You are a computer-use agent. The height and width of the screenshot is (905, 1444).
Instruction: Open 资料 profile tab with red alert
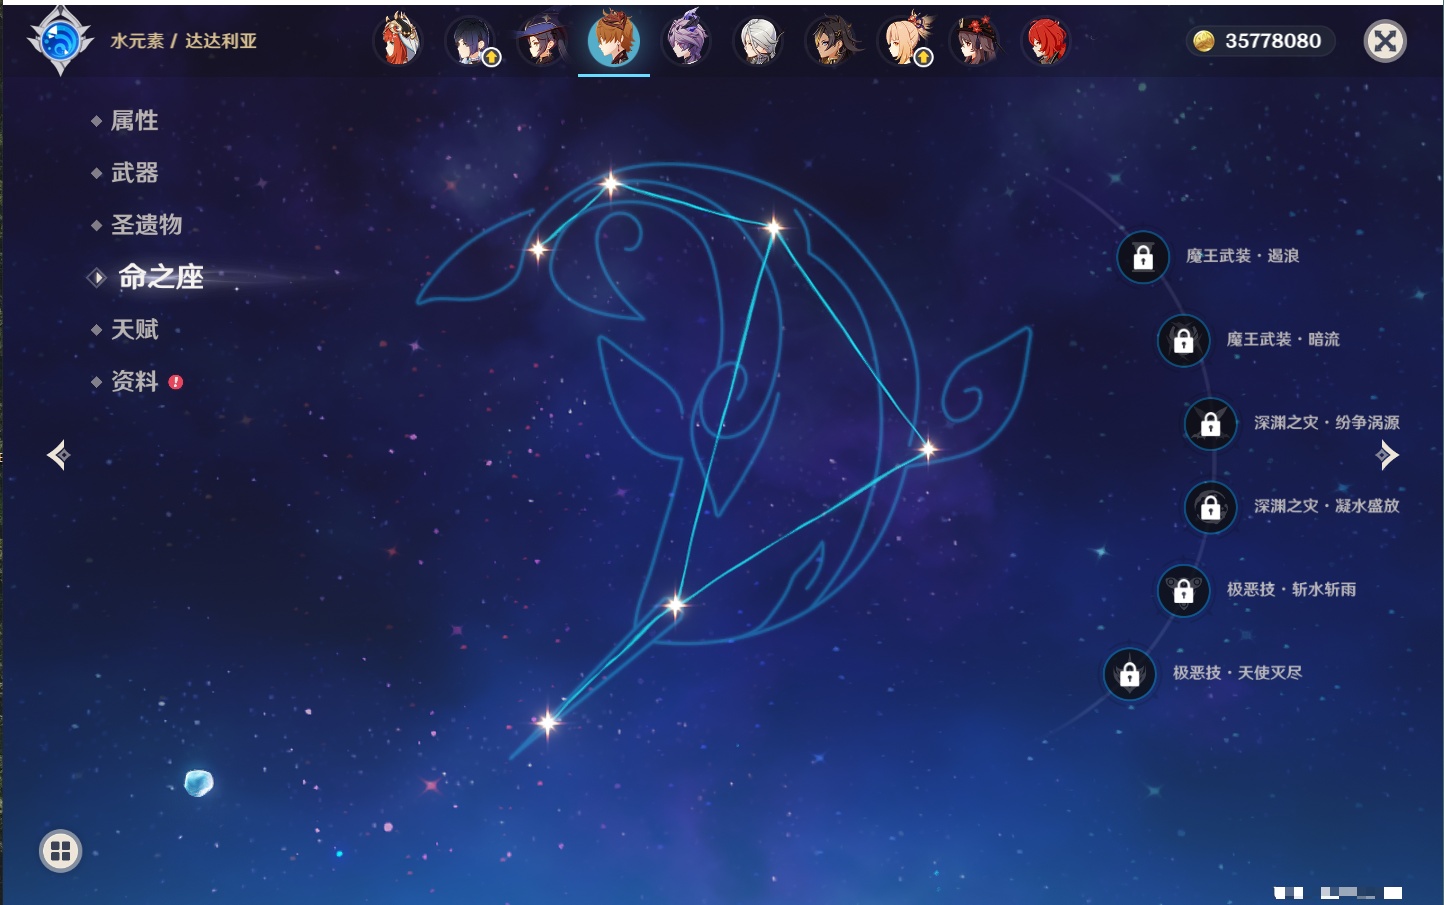[x=134, y=381]
